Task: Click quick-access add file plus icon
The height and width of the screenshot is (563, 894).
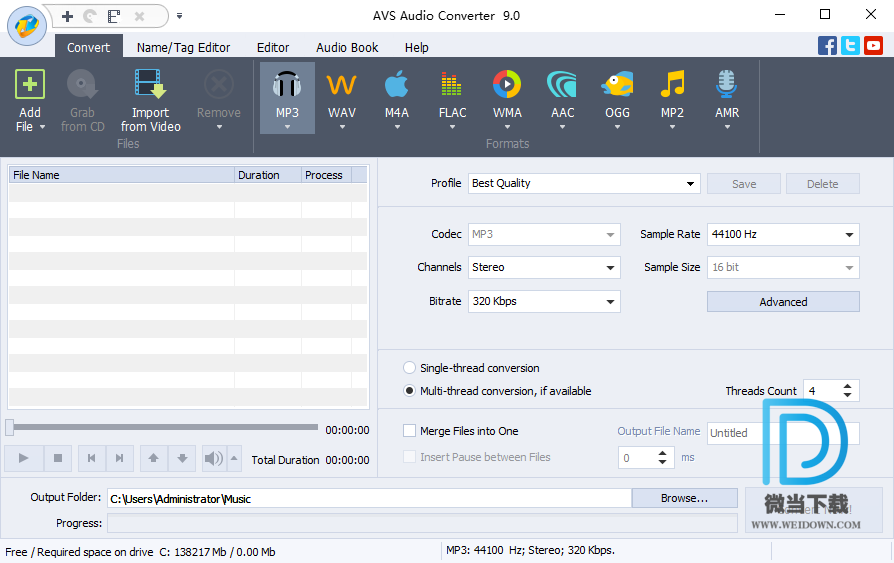Action: click(x=67, y=16)
